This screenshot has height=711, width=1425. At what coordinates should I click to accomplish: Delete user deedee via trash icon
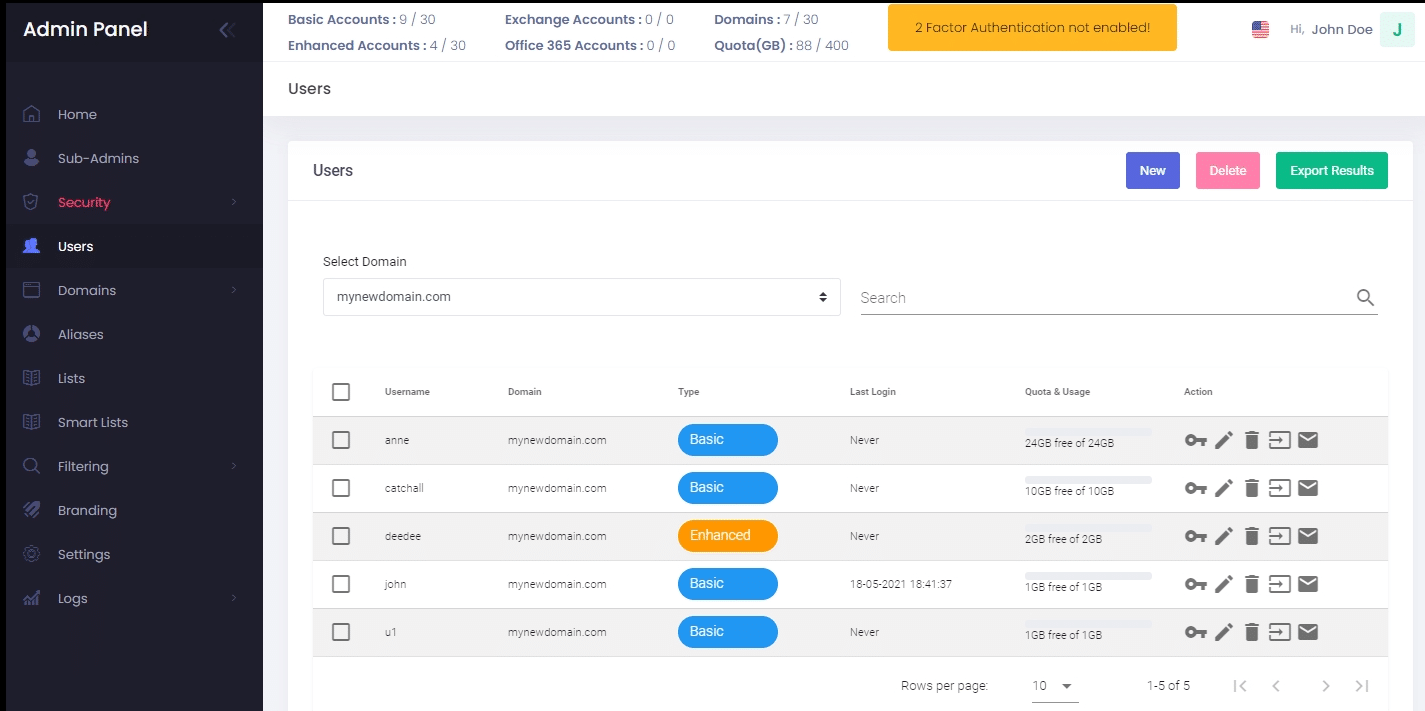pos(1251,536)
